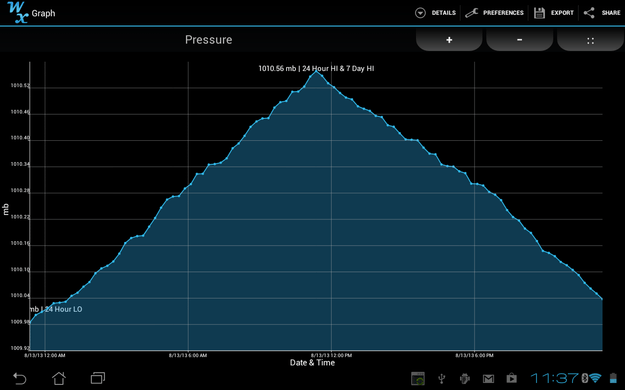
Task: Tap the 8/13/13 12:00 AM axis label
Action: pyautogui.click(x=45, y=355)
